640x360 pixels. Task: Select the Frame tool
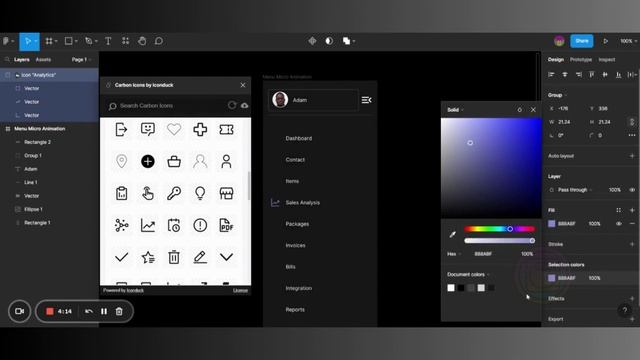pyautogui.click(x=49, y=41)
